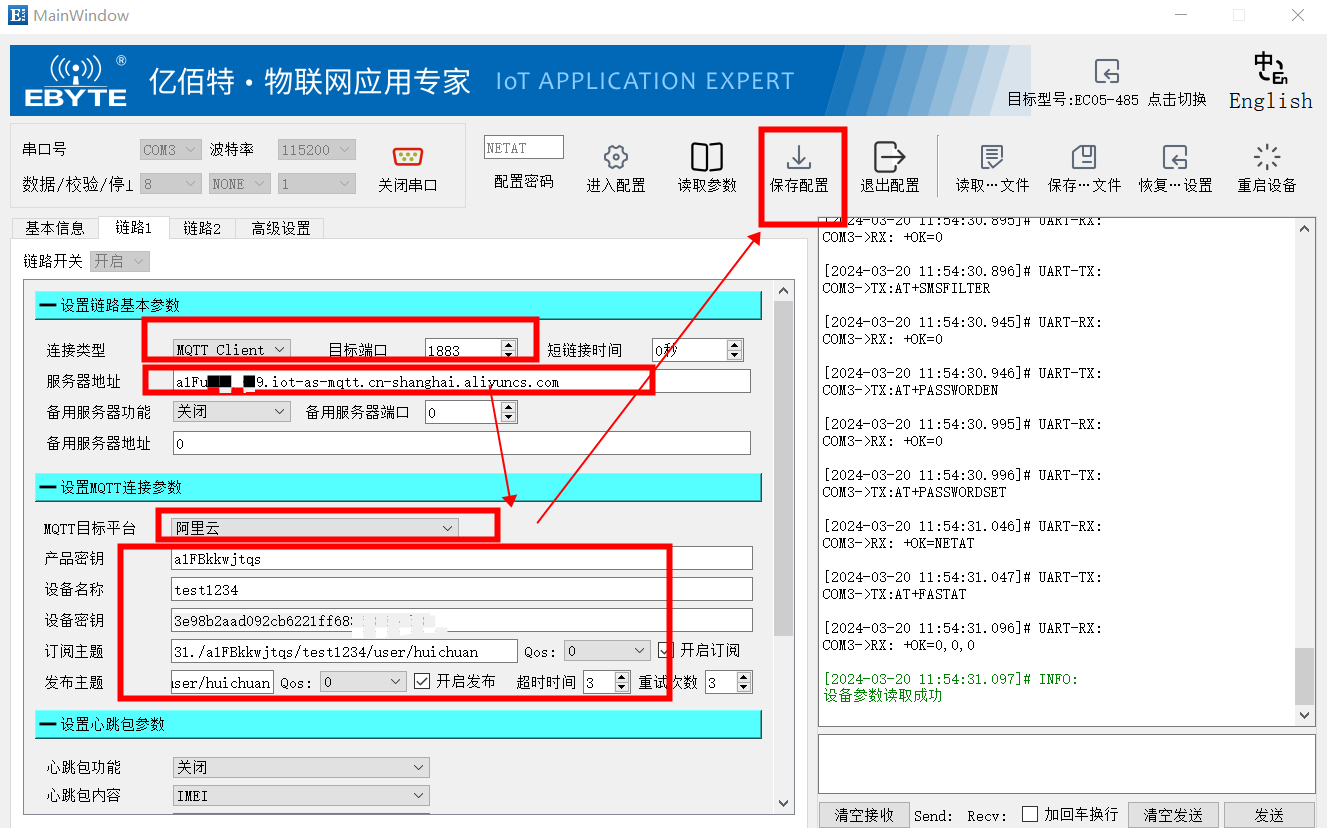Viewport: 1327px width, 828px height.
Task: Click the 进入配置 gear icon
Action: point(616,158)
